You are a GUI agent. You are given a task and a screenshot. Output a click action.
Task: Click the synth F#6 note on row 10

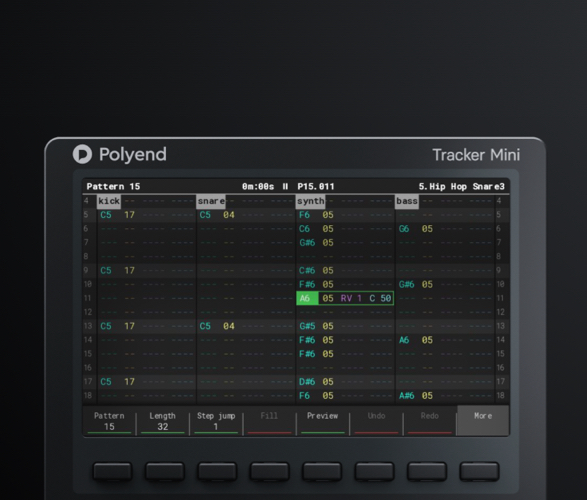[x=307, y=284]
